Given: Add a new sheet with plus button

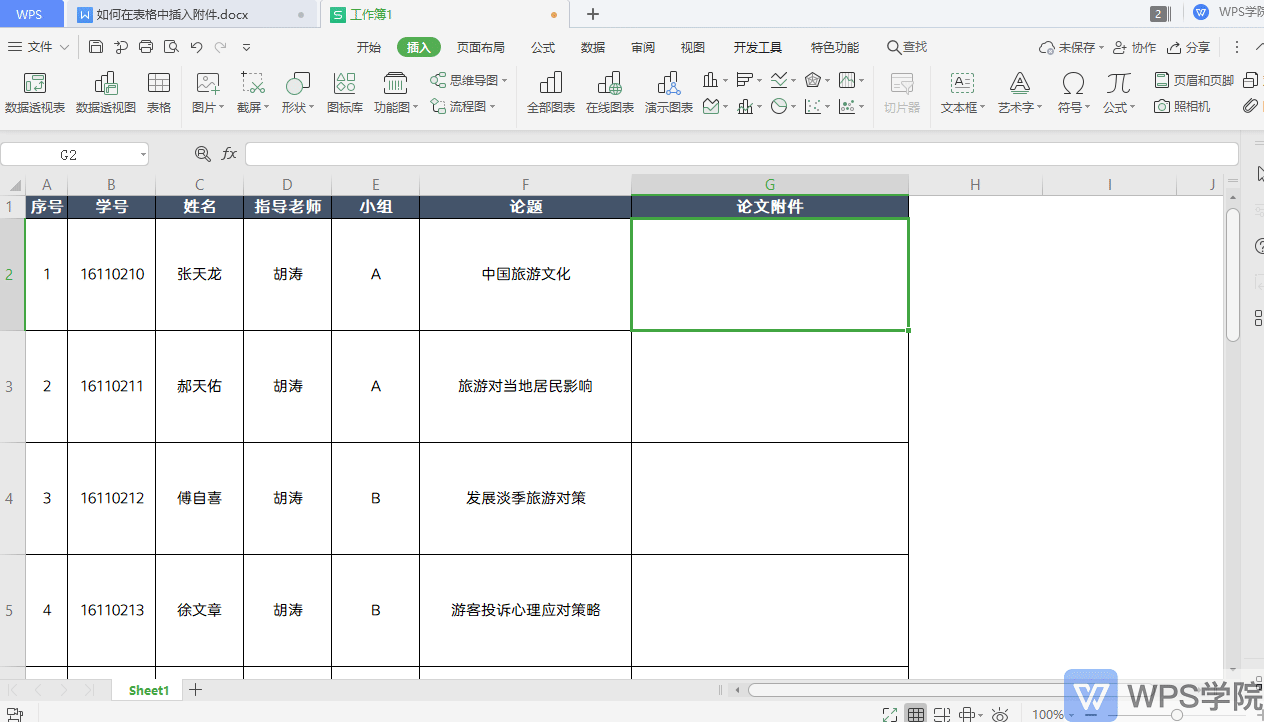Looking at the screenshot, I should point(196,690).
